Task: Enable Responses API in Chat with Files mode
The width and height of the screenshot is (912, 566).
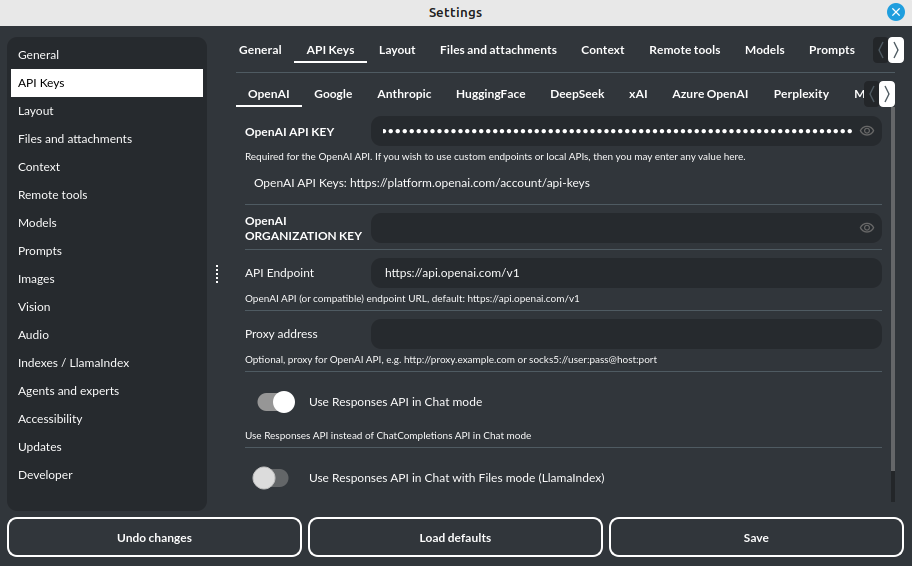Action: coord(271,478)
